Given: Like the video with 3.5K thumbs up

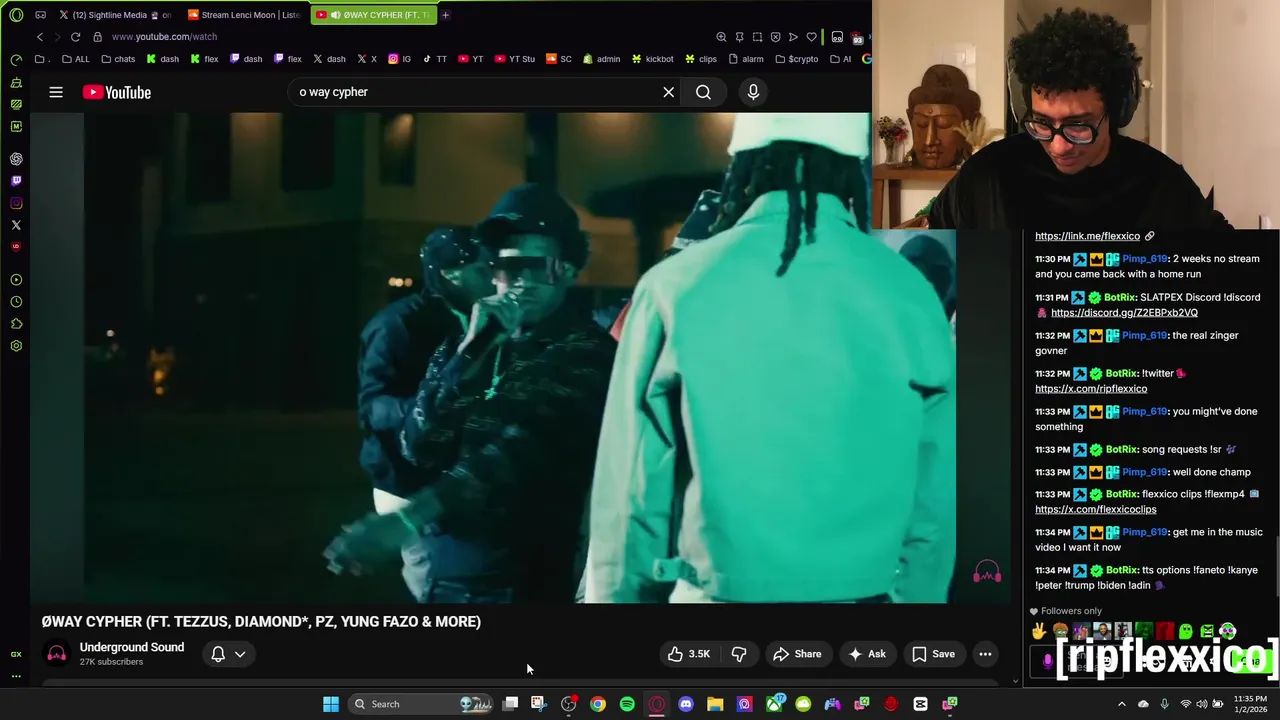Looking at the screenshot, I should (689, 654).
